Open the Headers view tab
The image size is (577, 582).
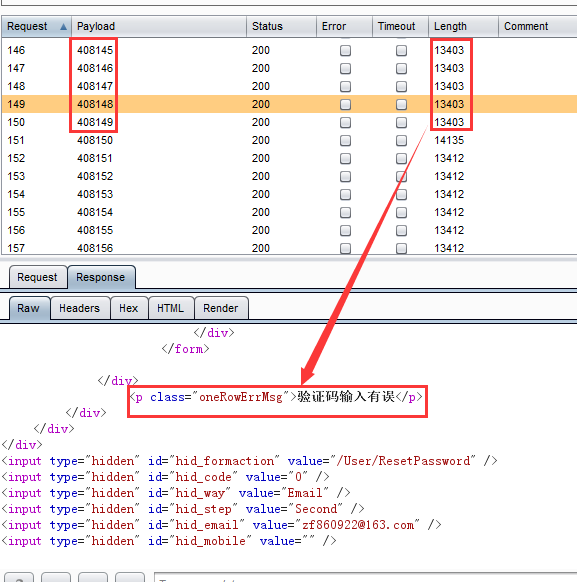point(79,308)
